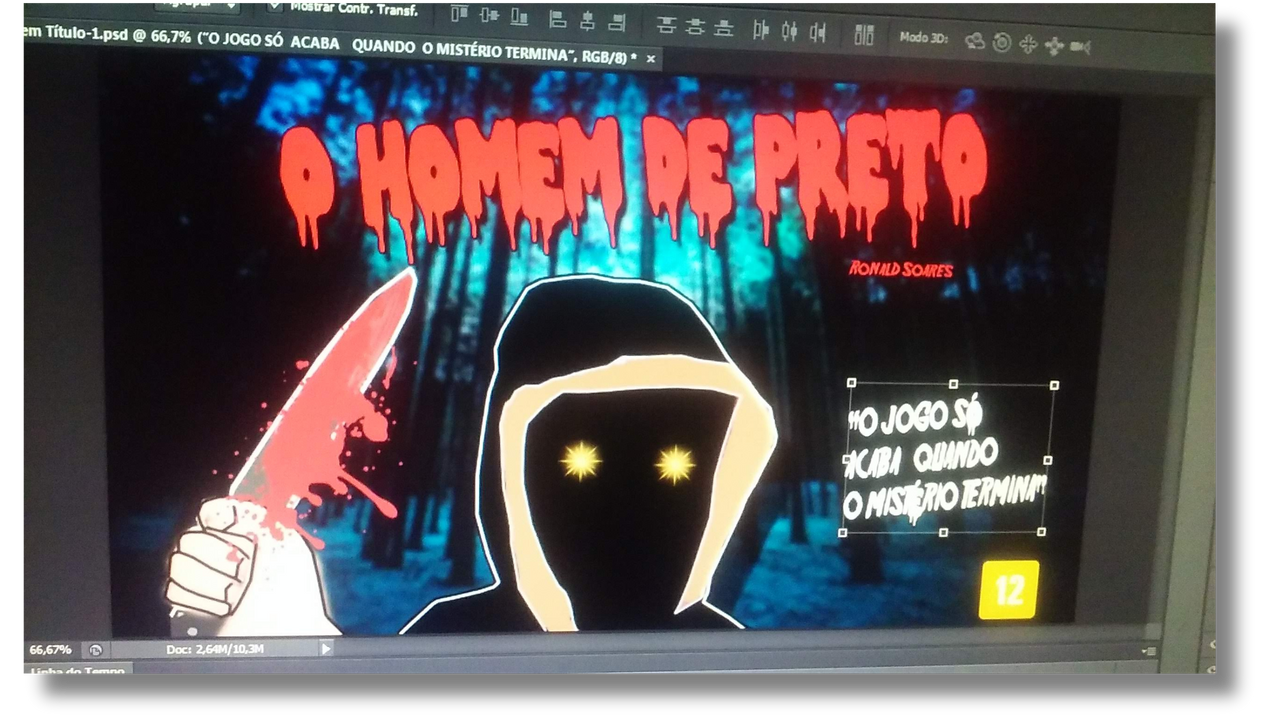Click the align top edges icon
1280x720 pixels.
click(x=460, y=14)
